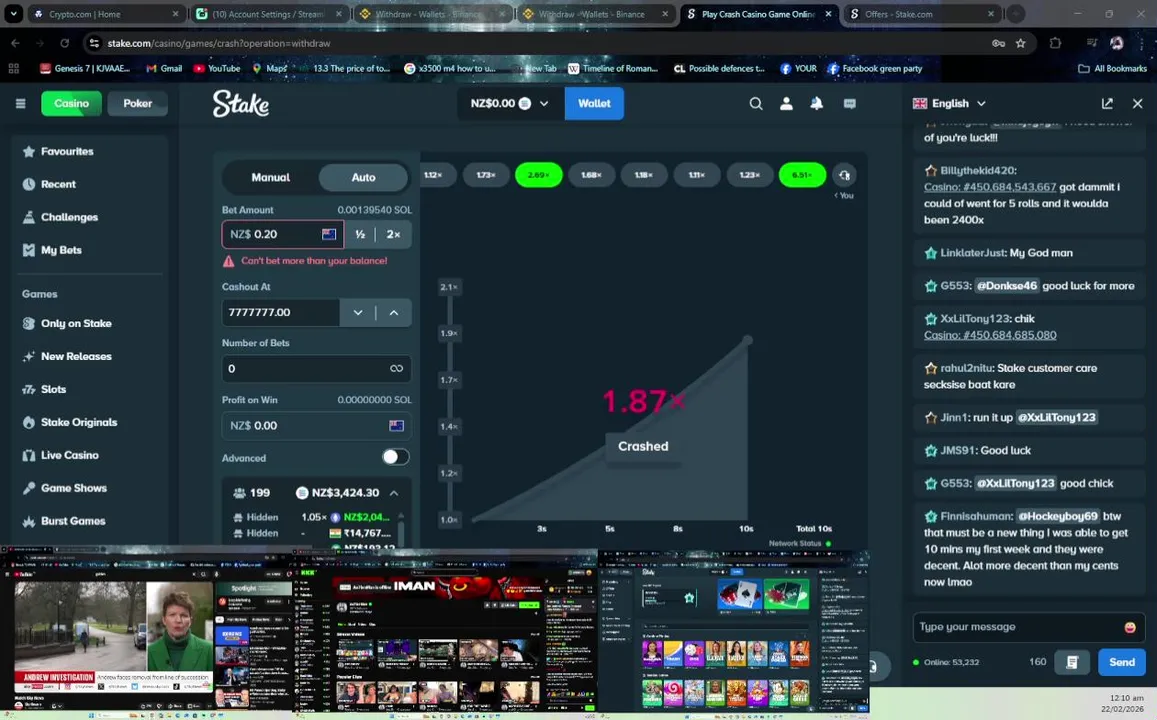Screen dimensions: 1157x720
Task: Click the Cashout At input field
Action: tap(280, 313)
